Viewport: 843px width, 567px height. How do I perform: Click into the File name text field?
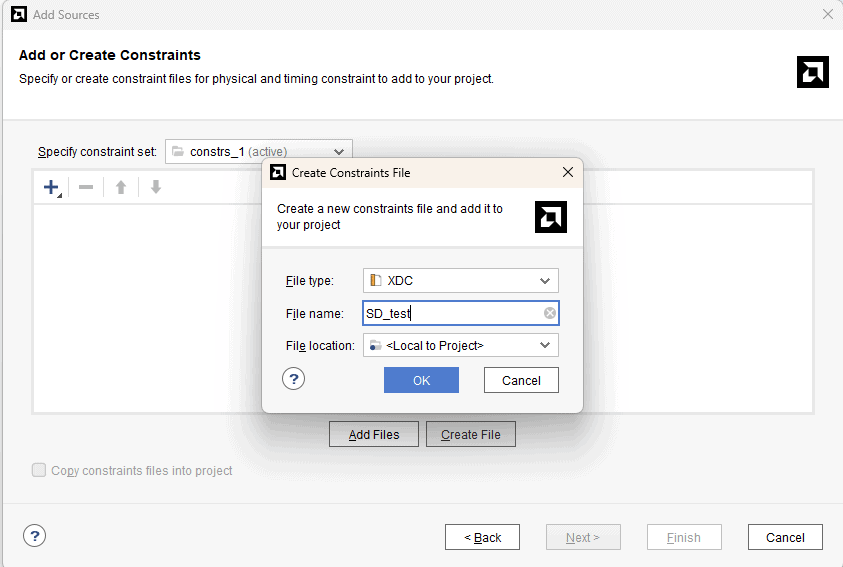(x=450, y=314)
